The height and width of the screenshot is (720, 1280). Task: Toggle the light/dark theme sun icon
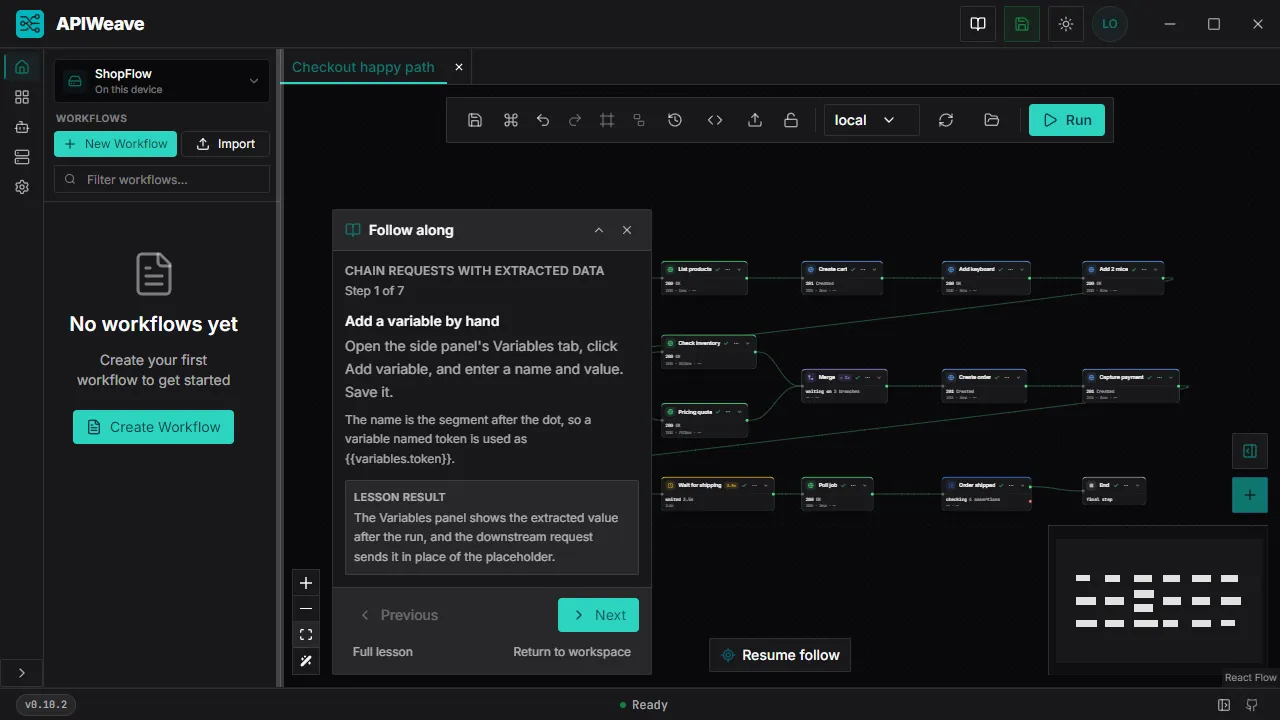1066,24
